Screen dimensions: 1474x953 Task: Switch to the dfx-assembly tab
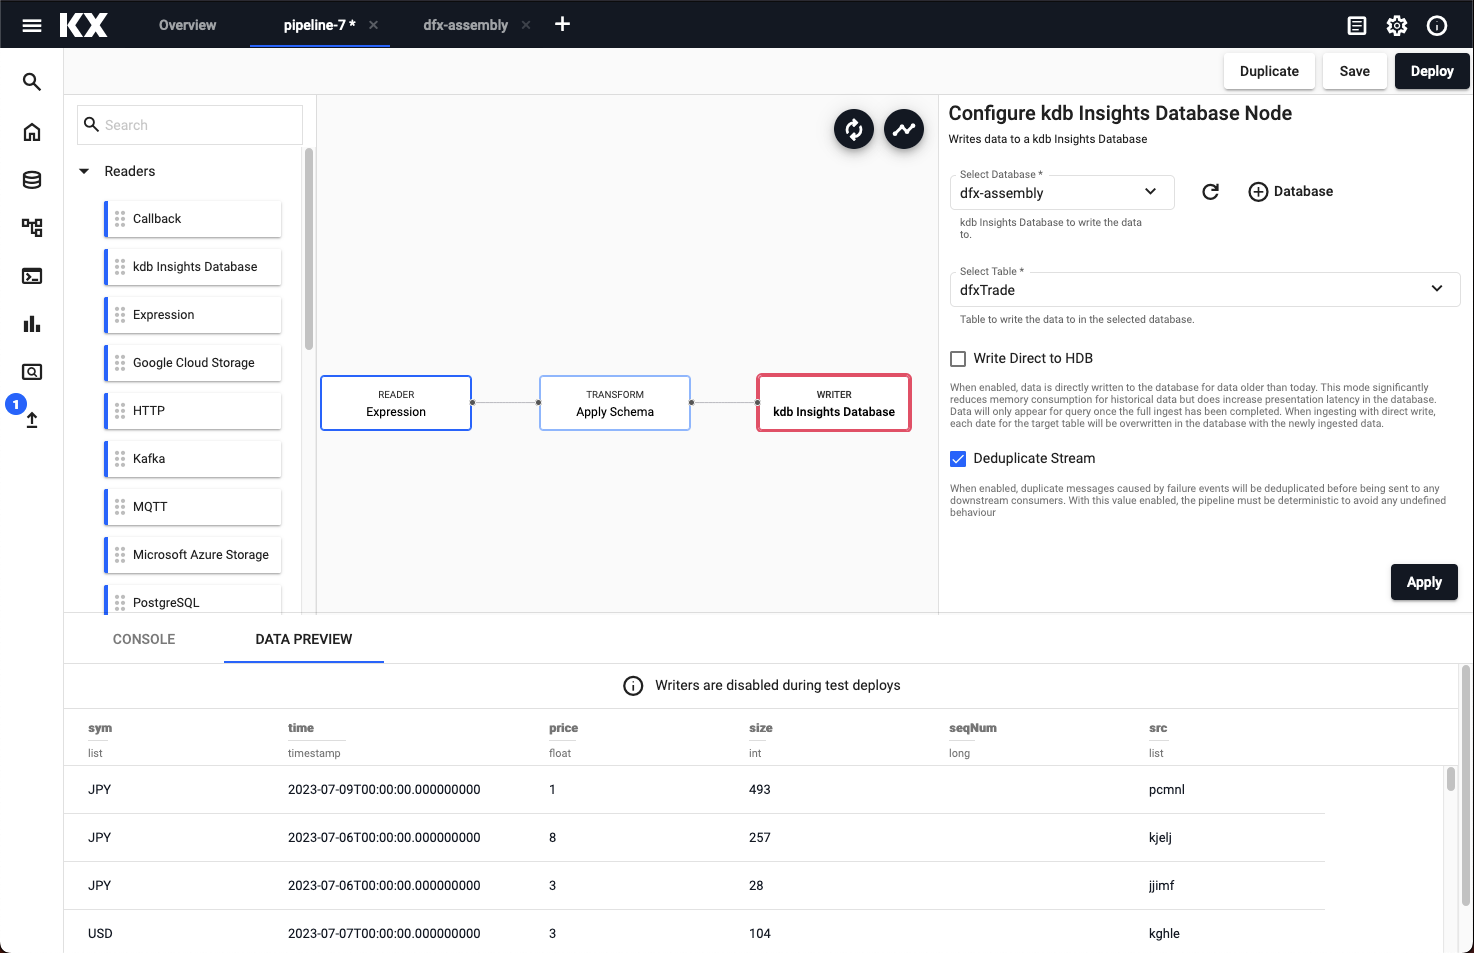click(465, 25)
